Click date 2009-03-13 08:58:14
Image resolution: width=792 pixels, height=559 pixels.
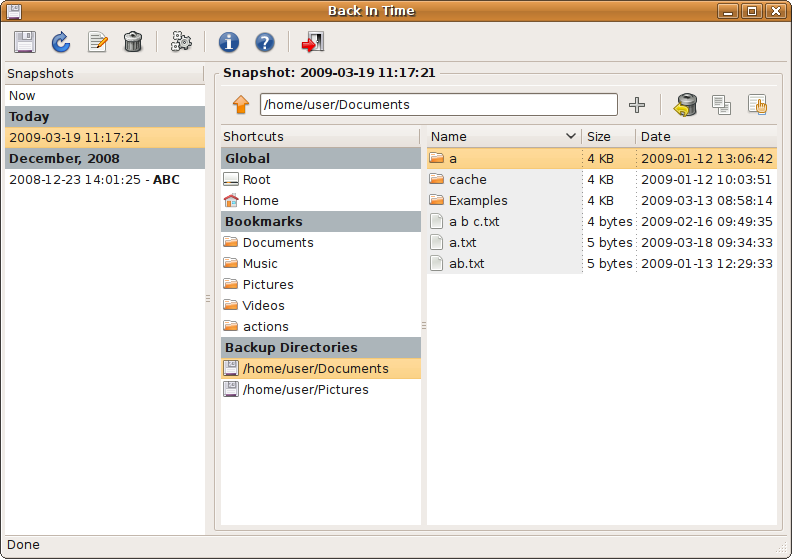[707, 200]
